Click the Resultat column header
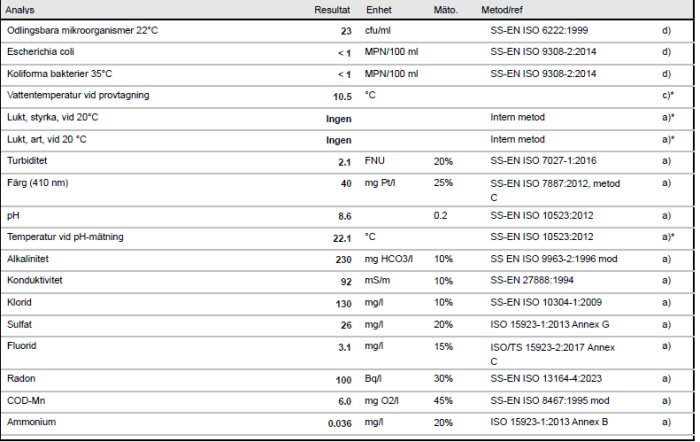 (331, 10)
